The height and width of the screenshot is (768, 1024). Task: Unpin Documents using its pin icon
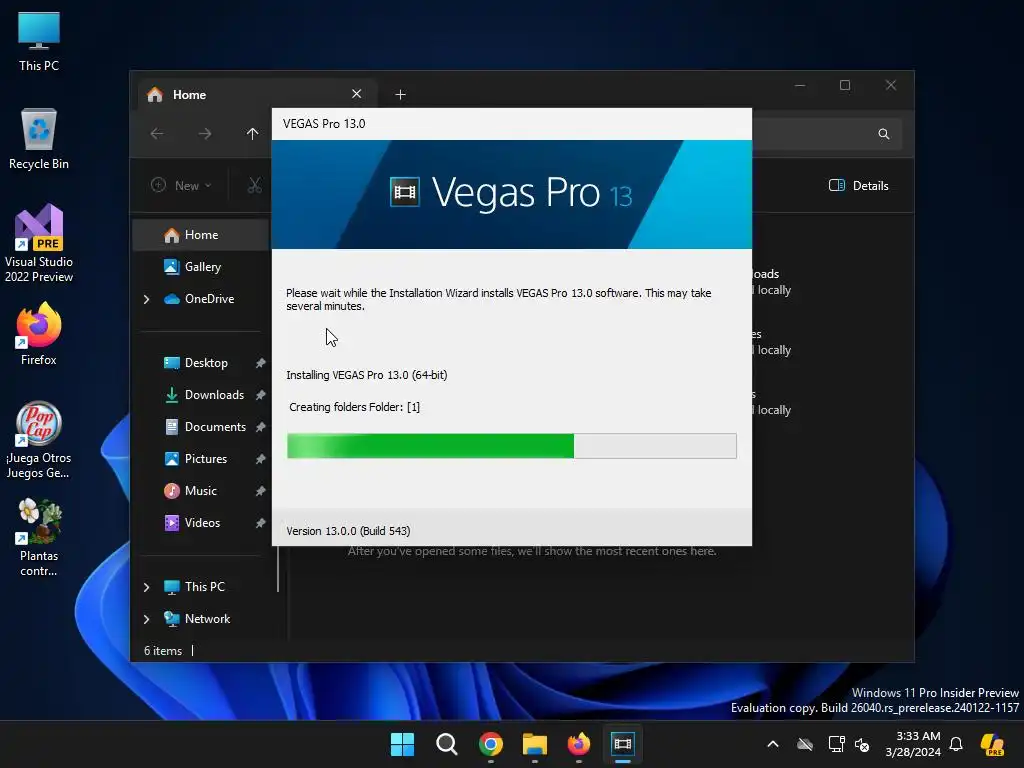261,427
